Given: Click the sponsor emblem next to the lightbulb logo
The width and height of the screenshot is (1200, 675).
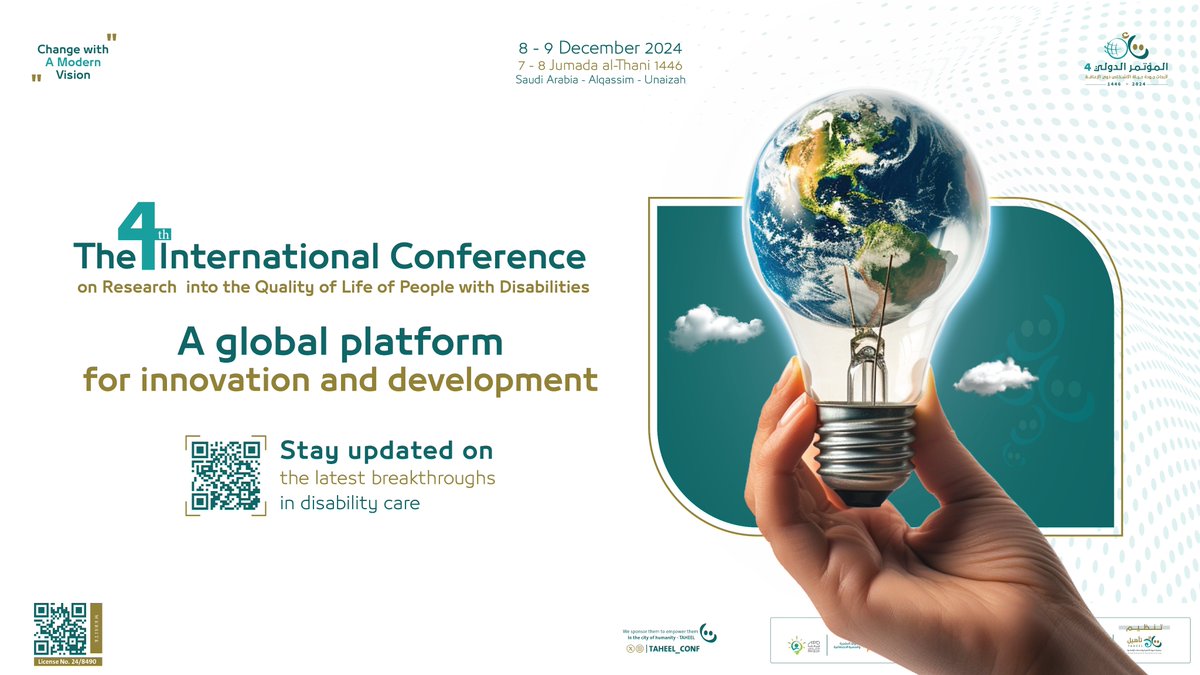Looking at the screenshot, I should 814,646.
